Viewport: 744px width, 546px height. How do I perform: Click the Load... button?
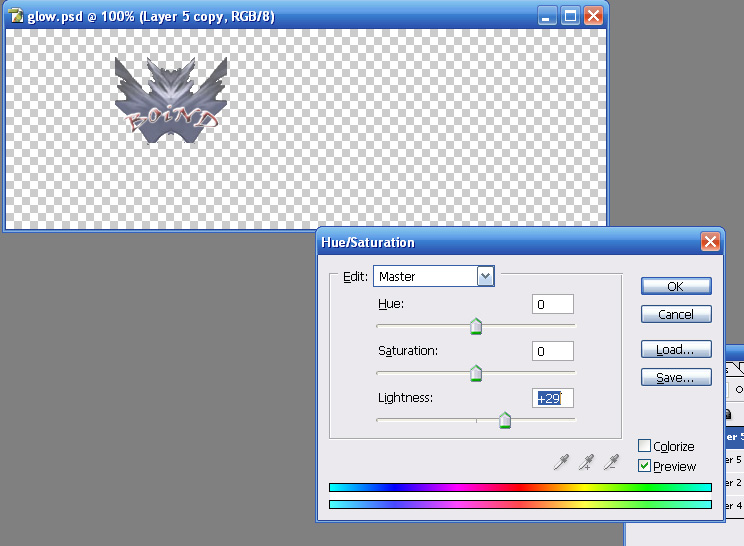point(676,350)
